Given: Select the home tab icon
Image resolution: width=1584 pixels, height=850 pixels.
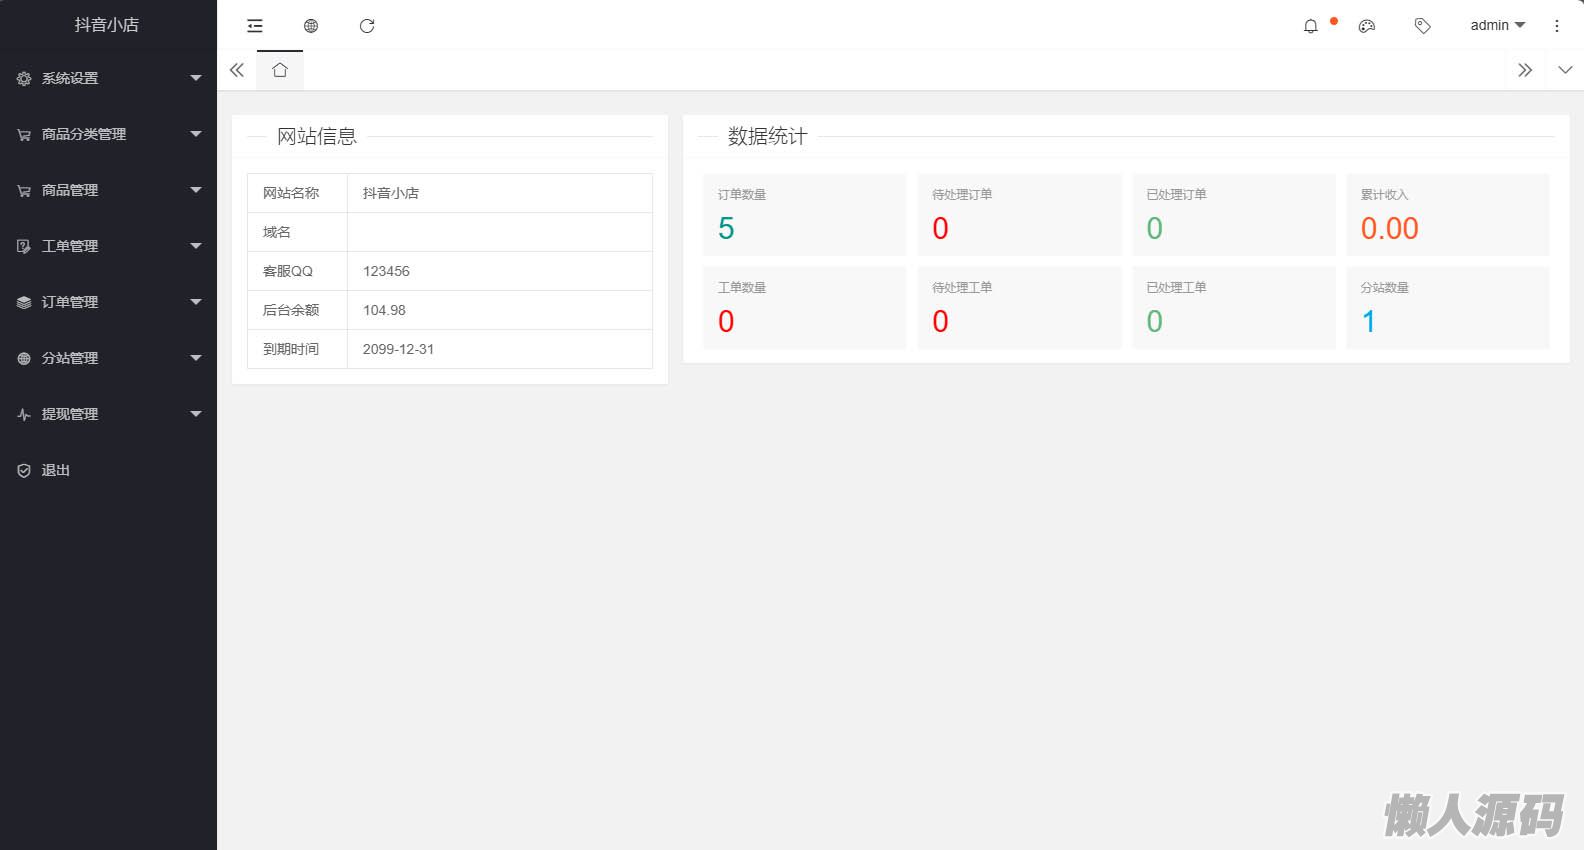Looking at the screenshot, I should tap(280, 70).
